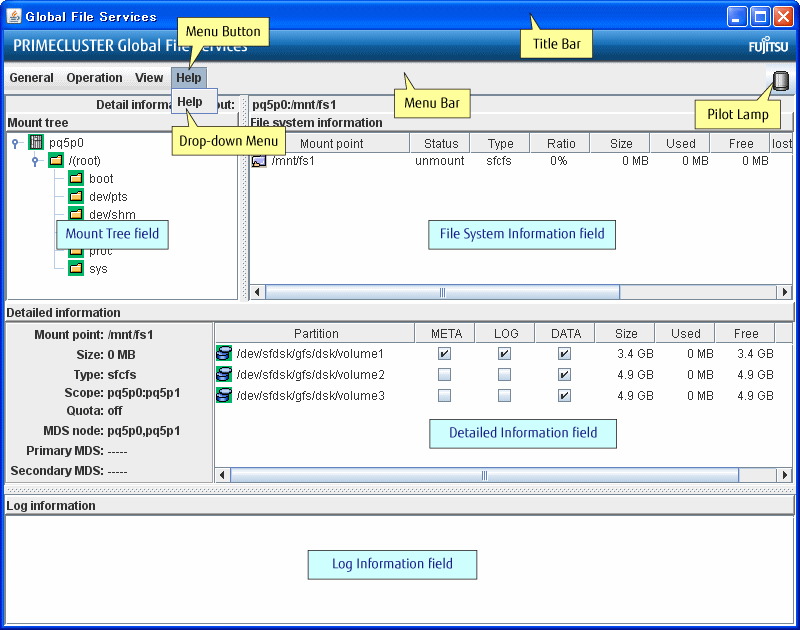The height and width of the screenshot is (630, 800).
Task: Toggle LOG checkbox for volume3
Action: (504, 396)
